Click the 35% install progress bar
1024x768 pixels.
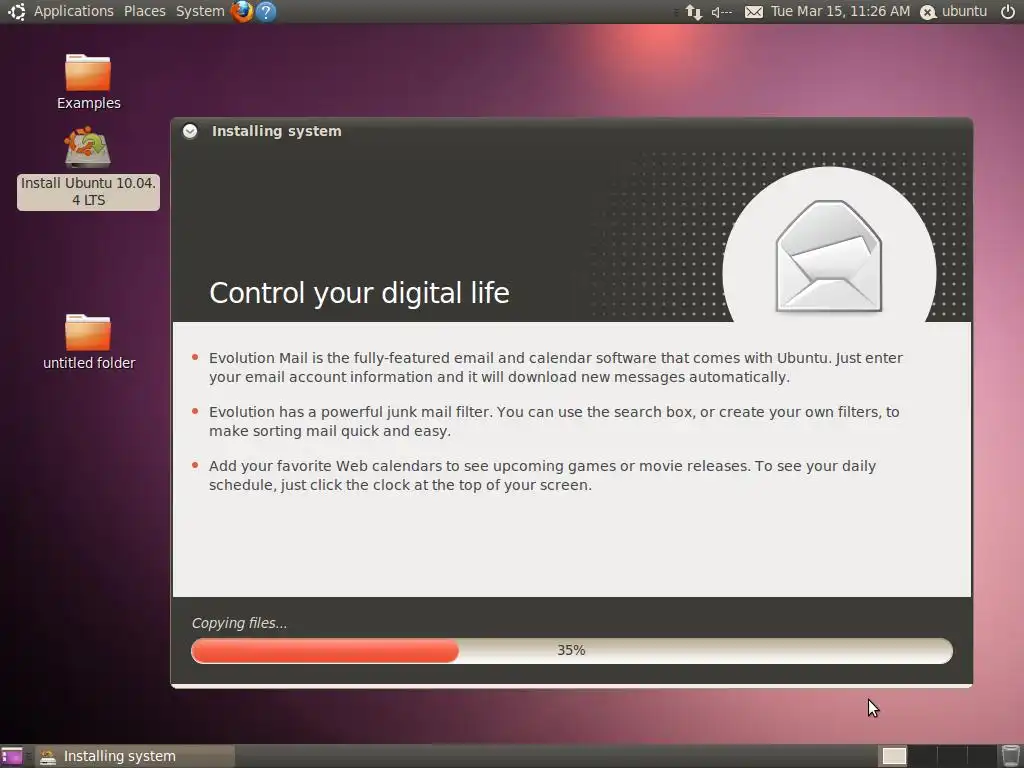(x=571, y=650)
